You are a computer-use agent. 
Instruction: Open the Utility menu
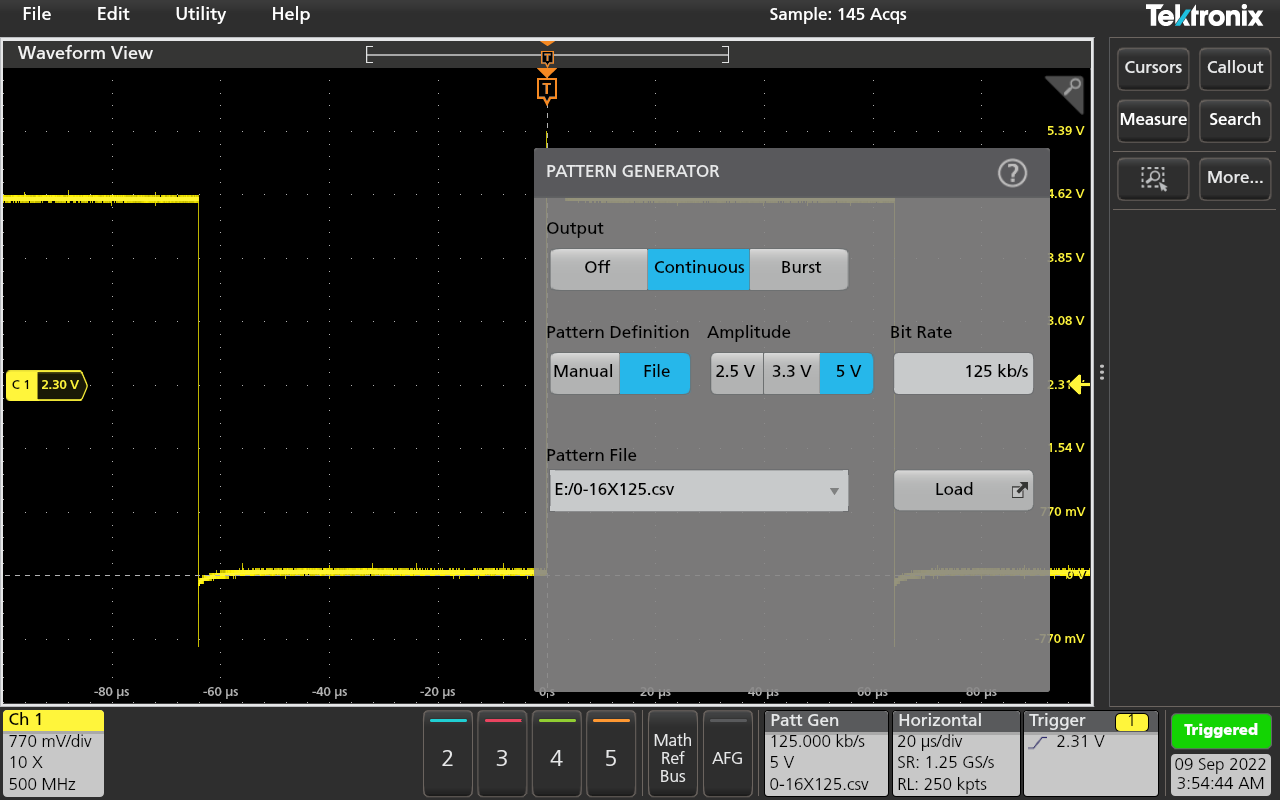[199, 14]
